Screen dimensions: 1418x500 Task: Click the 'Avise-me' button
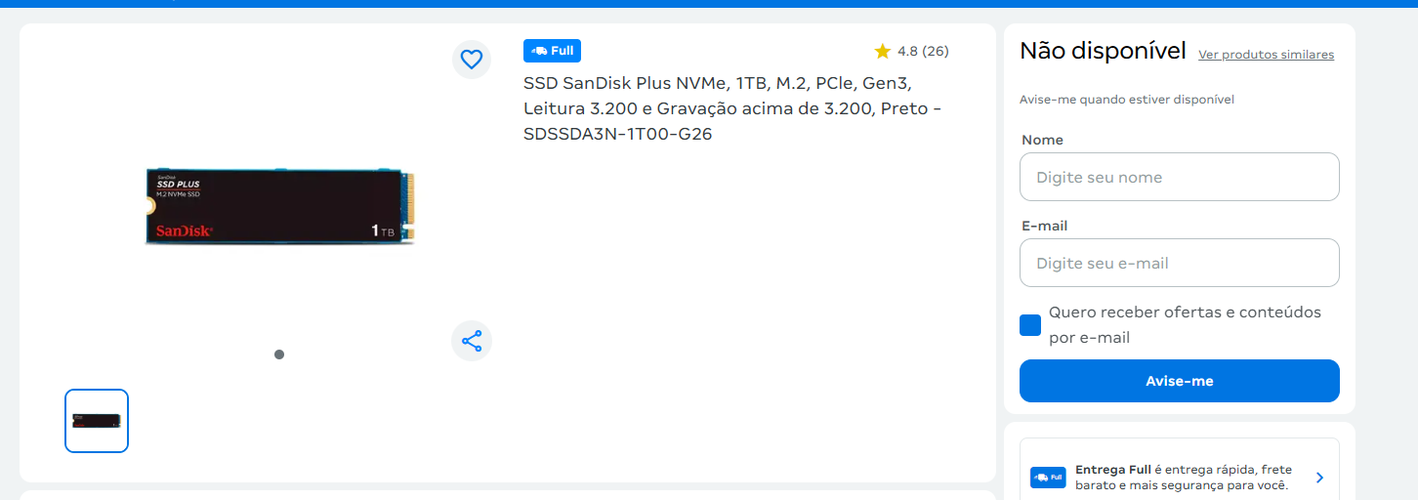click(1179, 381)
